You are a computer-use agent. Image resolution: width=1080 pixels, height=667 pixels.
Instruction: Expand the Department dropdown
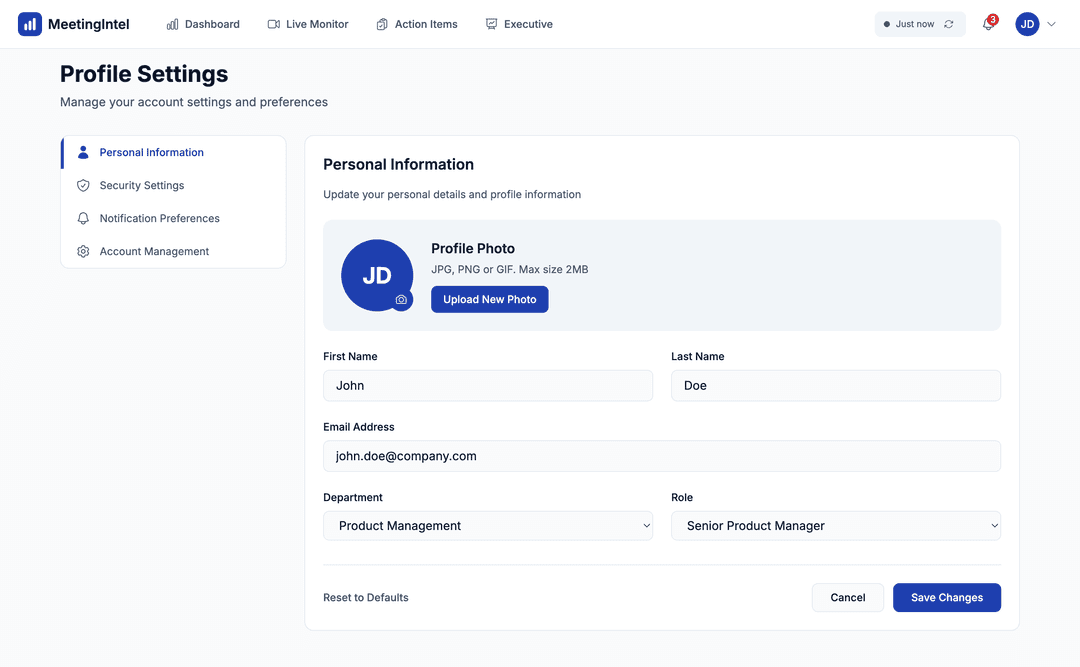point(488,526)
